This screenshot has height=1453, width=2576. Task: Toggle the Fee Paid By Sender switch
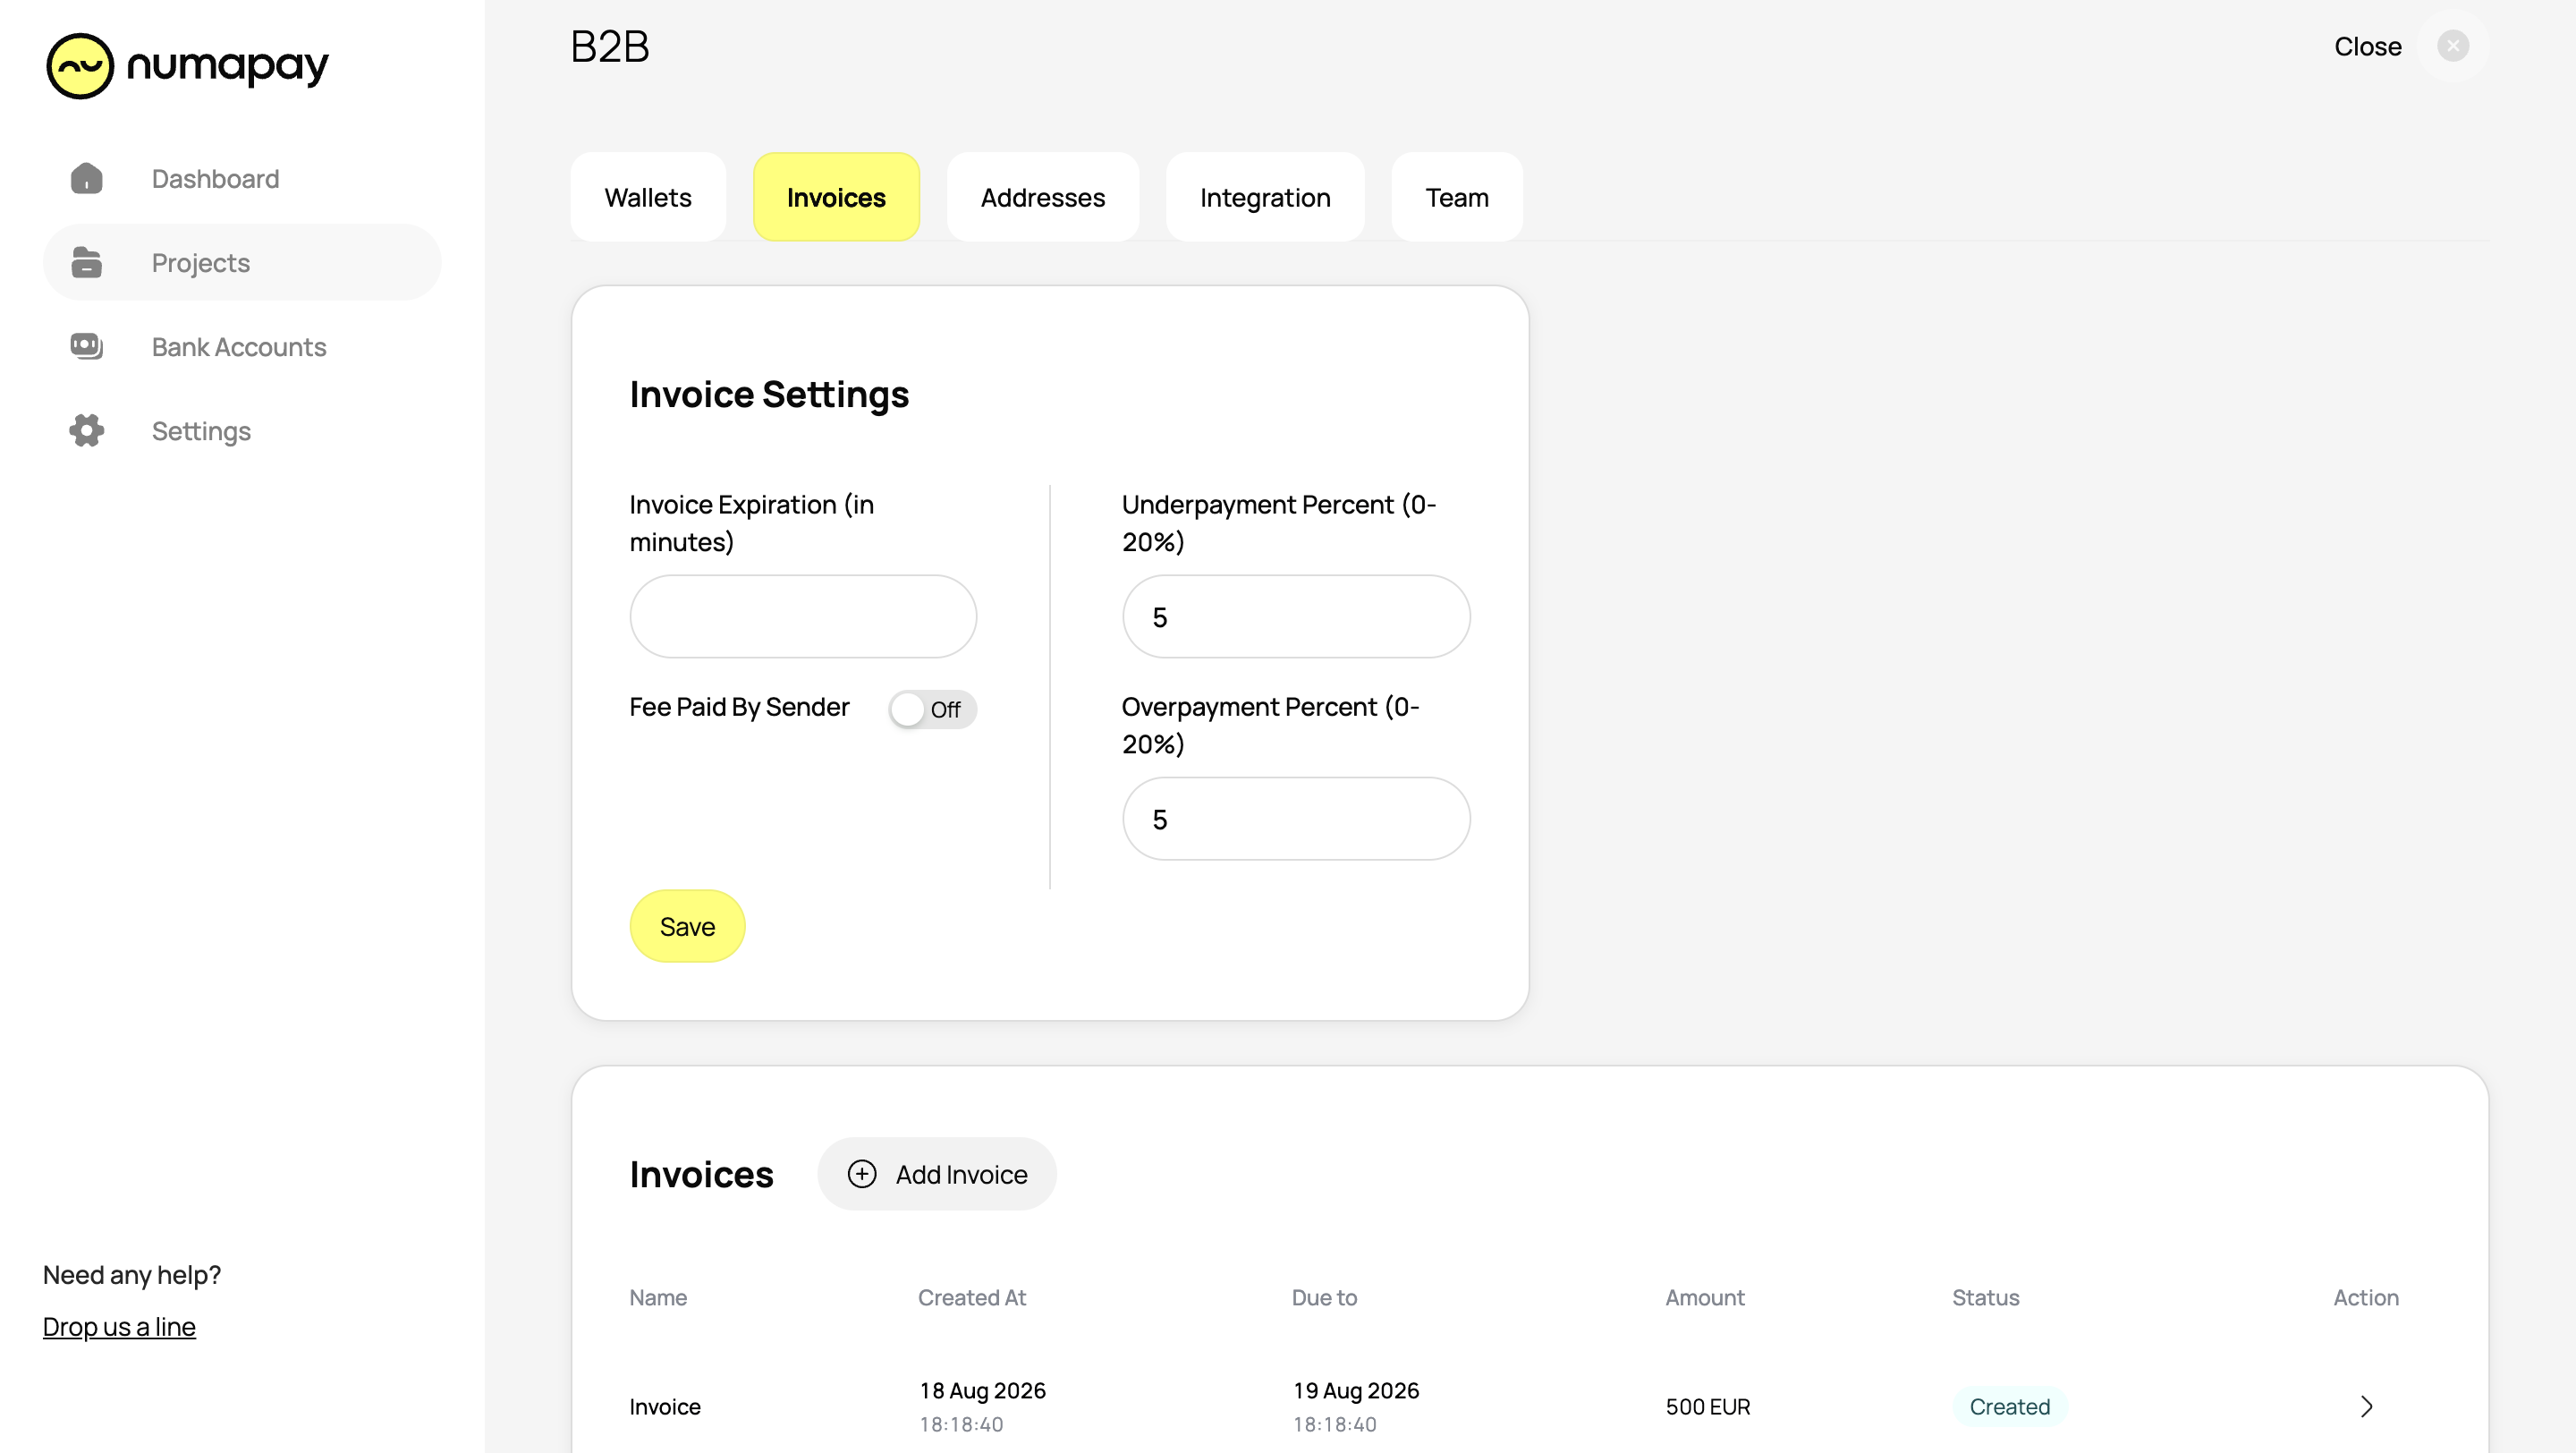tap(932, 709)
